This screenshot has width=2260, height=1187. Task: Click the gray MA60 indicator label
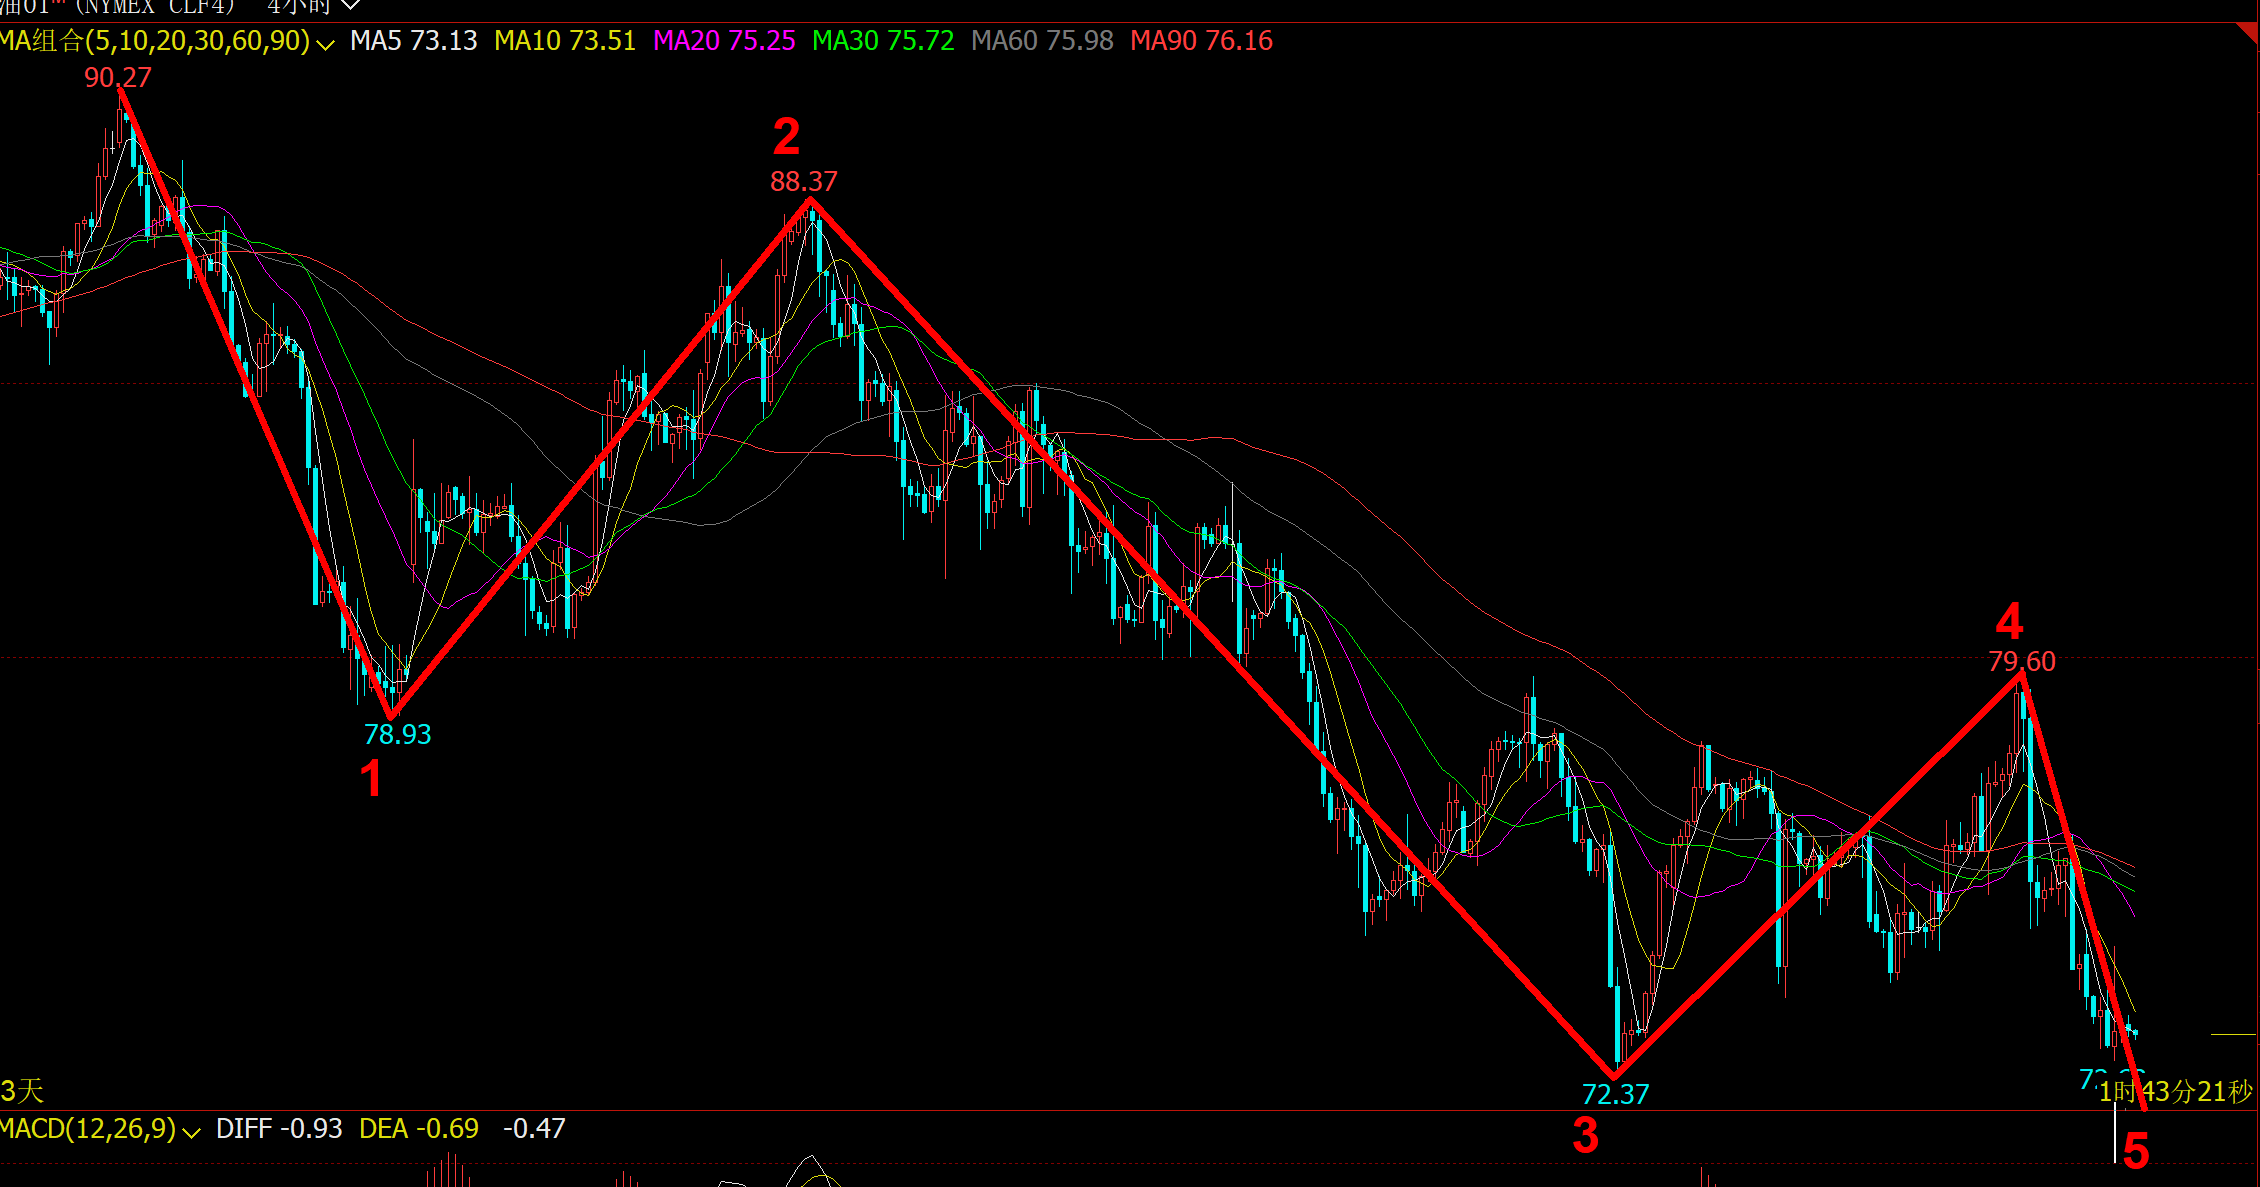[1041, 41]
